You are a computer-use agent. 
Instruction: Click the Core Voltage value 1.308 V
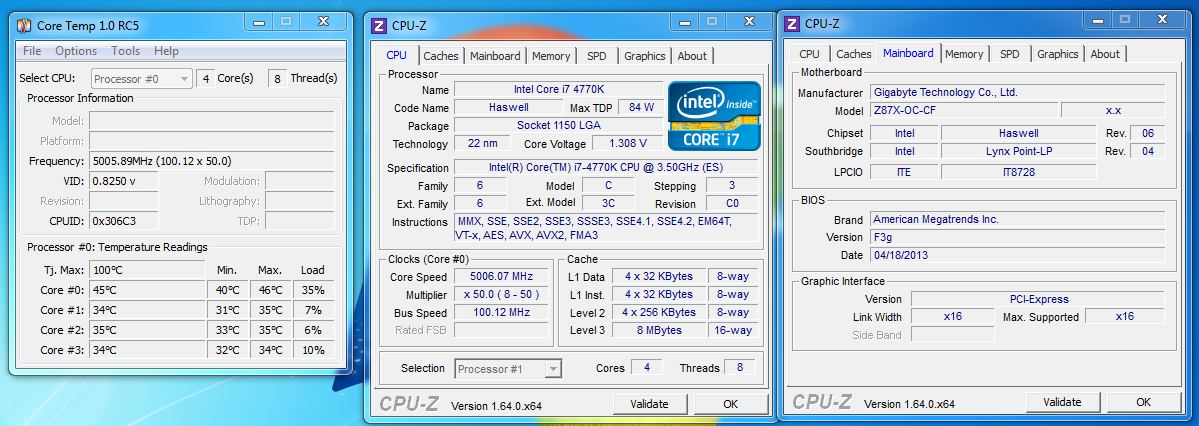(629, 144)
